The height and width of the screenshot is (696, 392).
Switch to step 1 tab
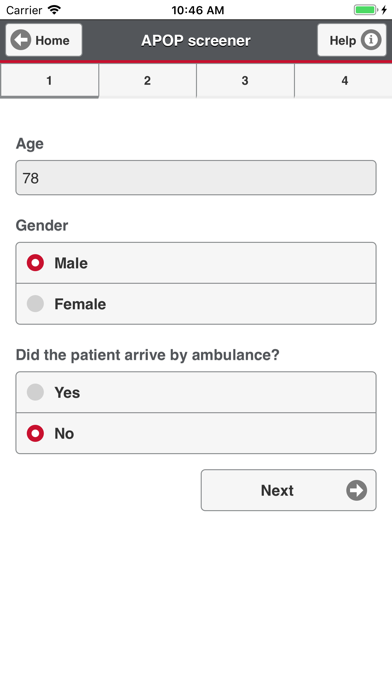point(49,80)
